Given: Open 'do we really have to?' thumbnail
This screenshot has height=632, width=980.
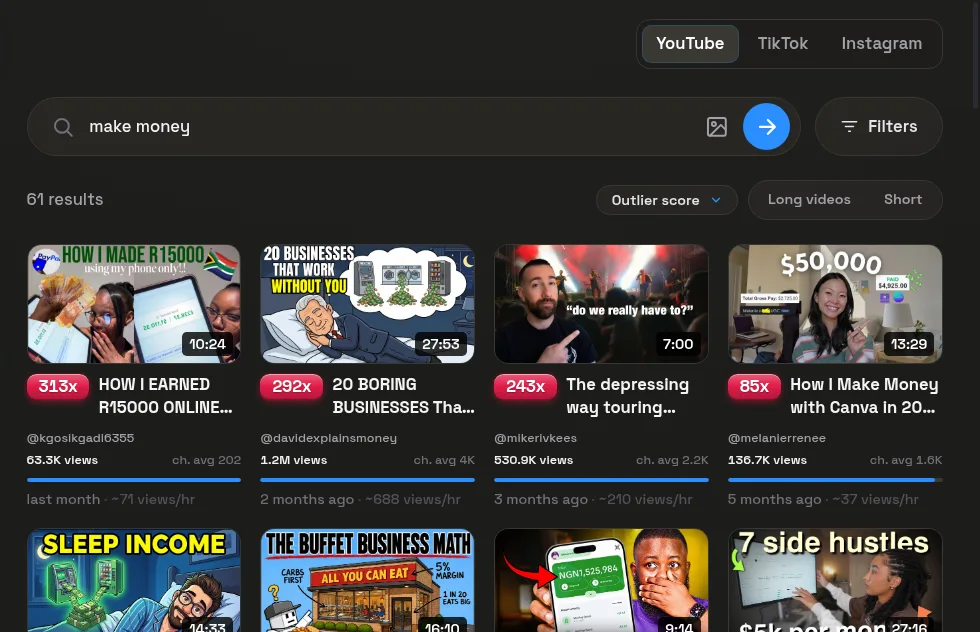Looking at the screenshot, I should [601, 304].
